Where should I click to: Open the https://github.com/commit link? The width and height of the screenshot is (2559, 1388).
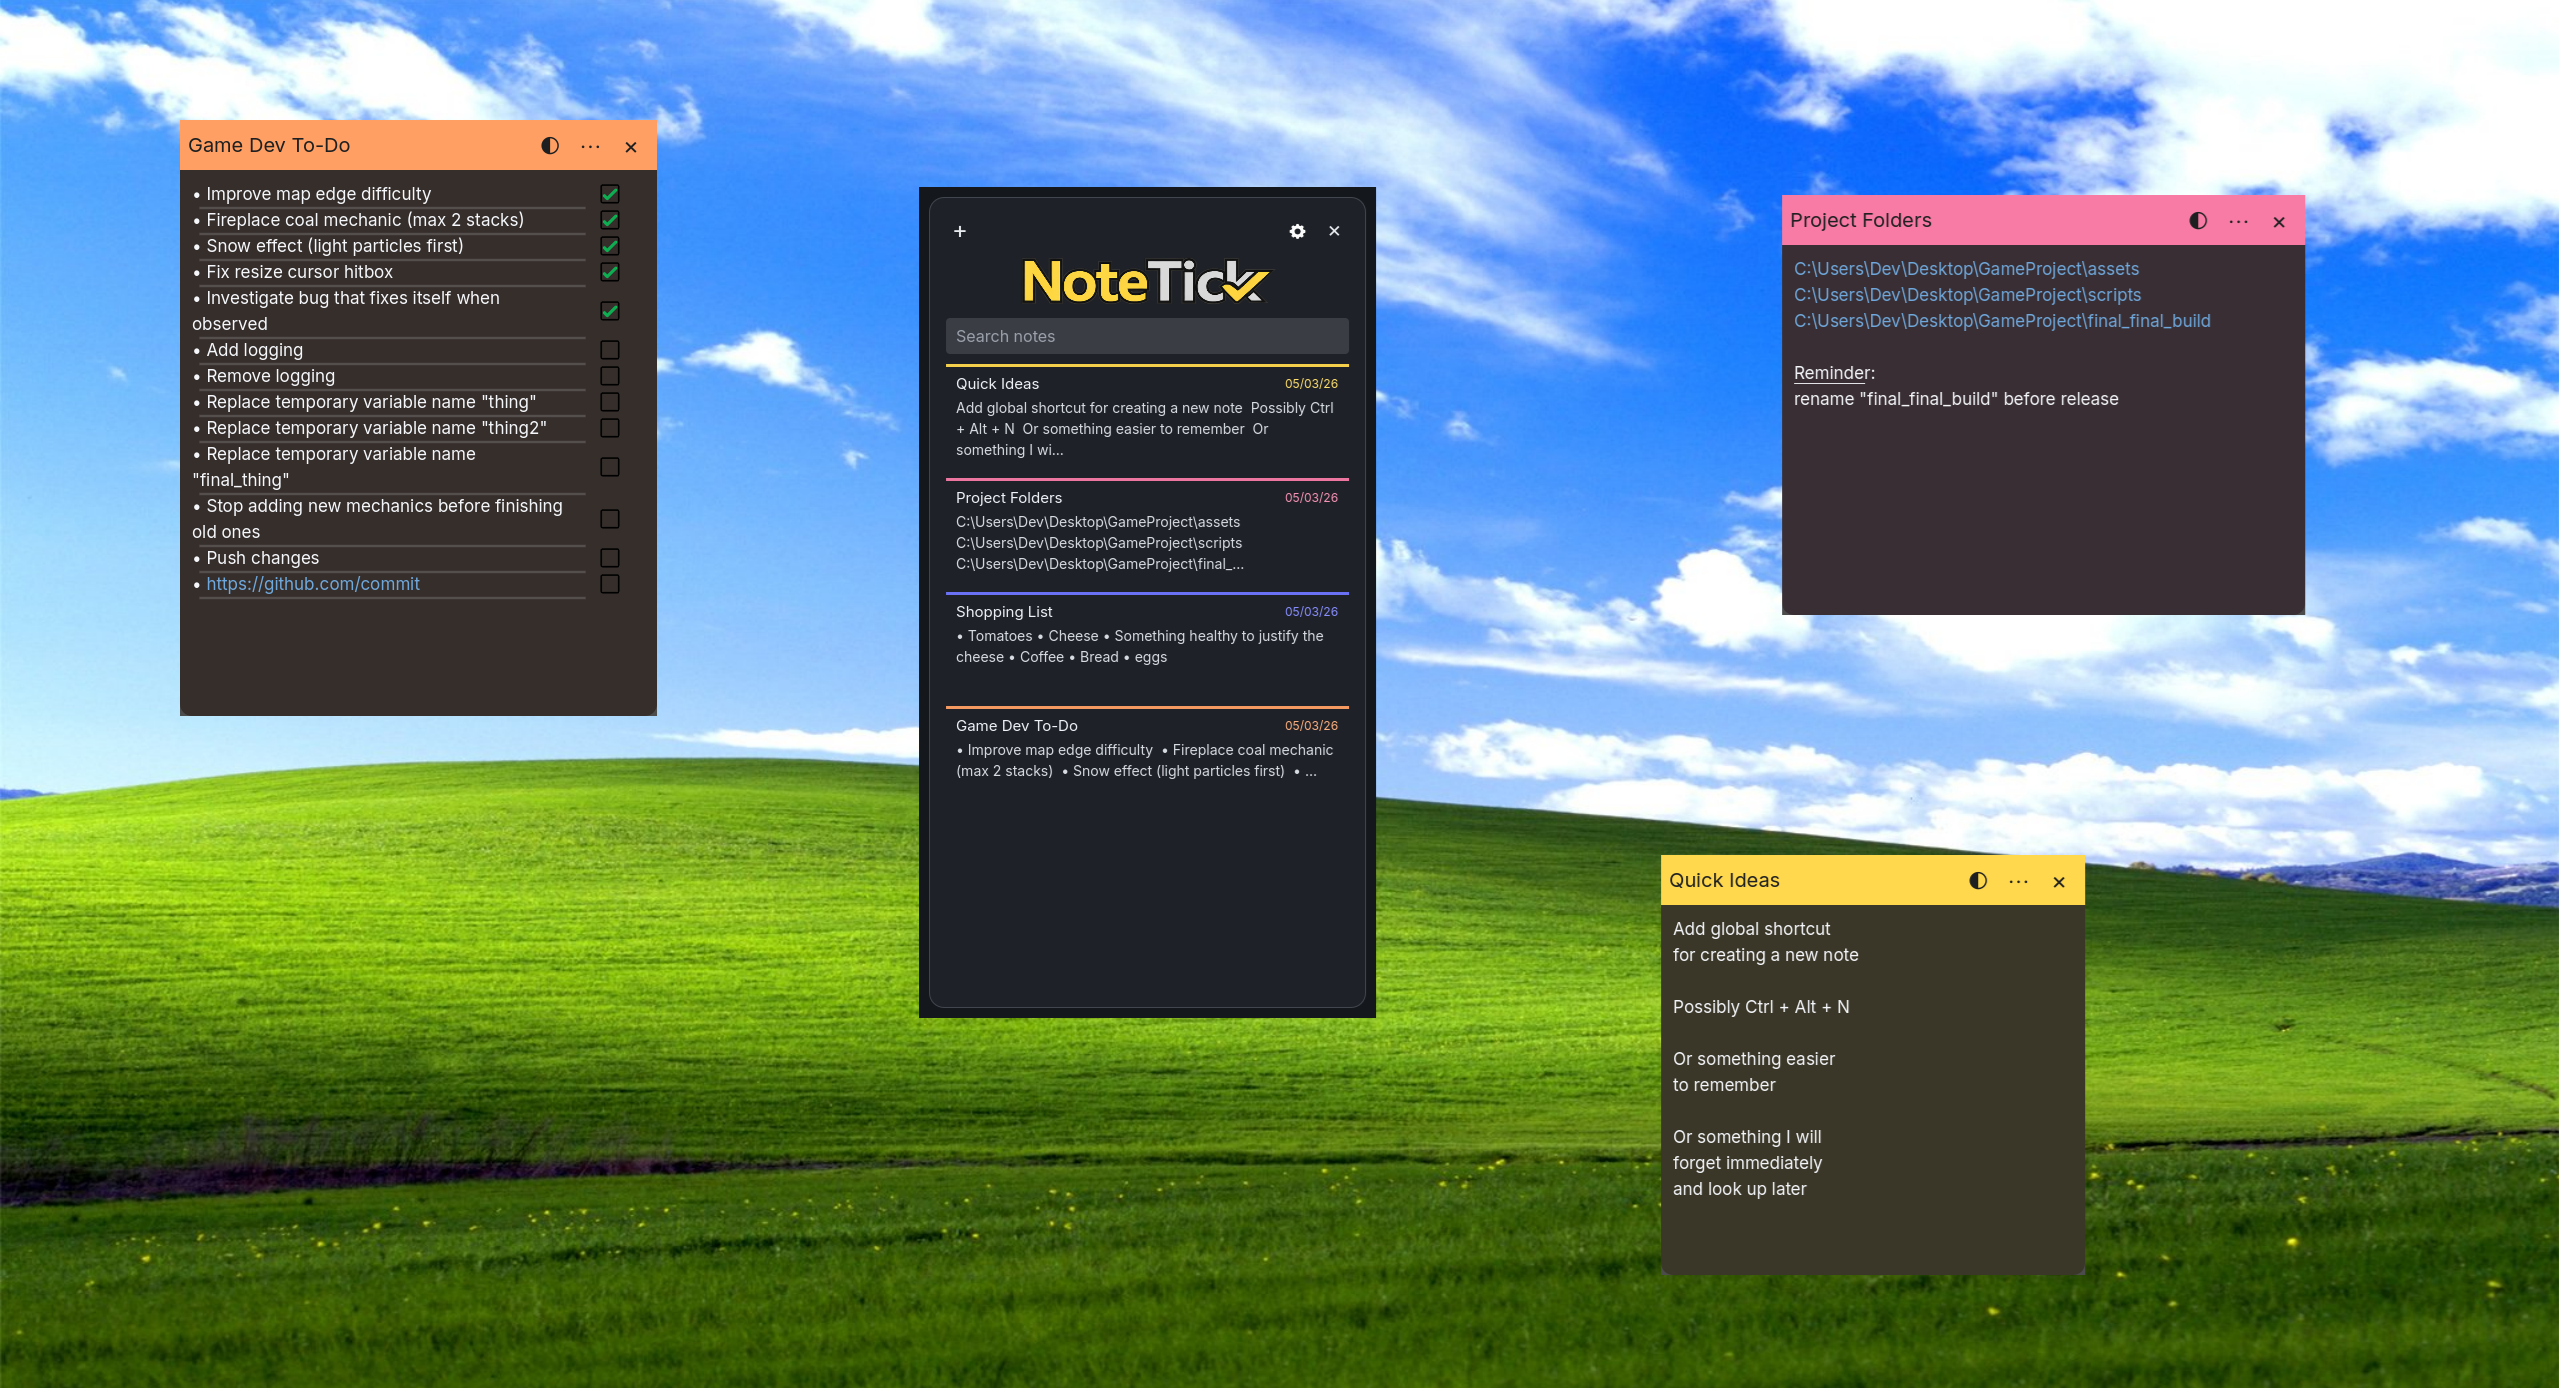313,584
